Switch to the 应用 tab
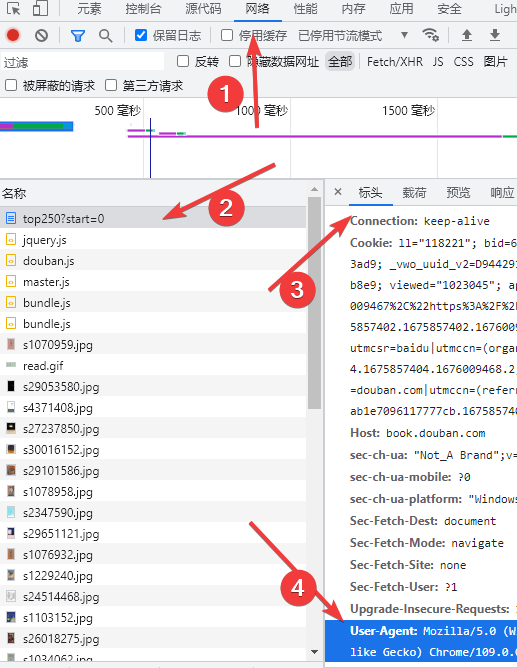This screenshot has height=668, width=517. click(x=402, y=9)
